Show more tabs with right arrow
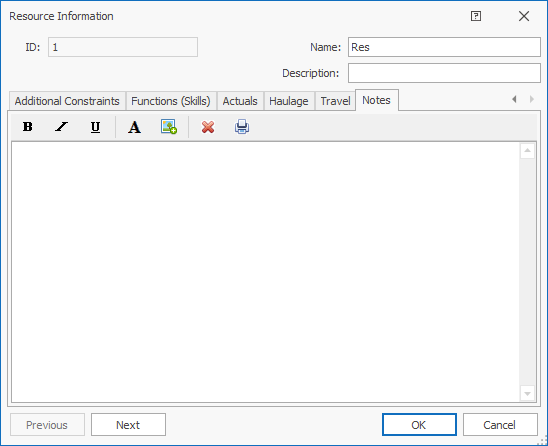The image size is (548, 446). point(532,99)
